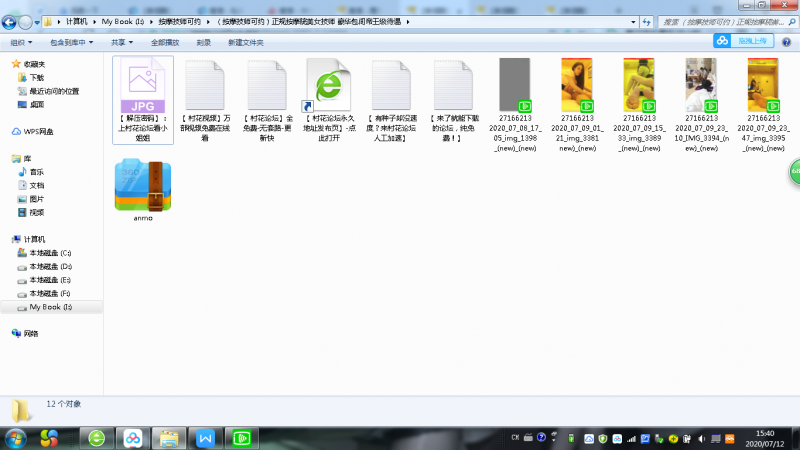Open the 图片 library
The height and width of the screenshot is (450, 800).
click(37, 199)
